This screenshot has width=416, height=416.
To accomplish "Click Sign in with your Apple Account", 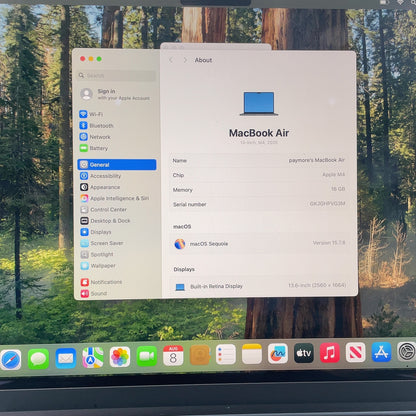I will coord(115,94).
